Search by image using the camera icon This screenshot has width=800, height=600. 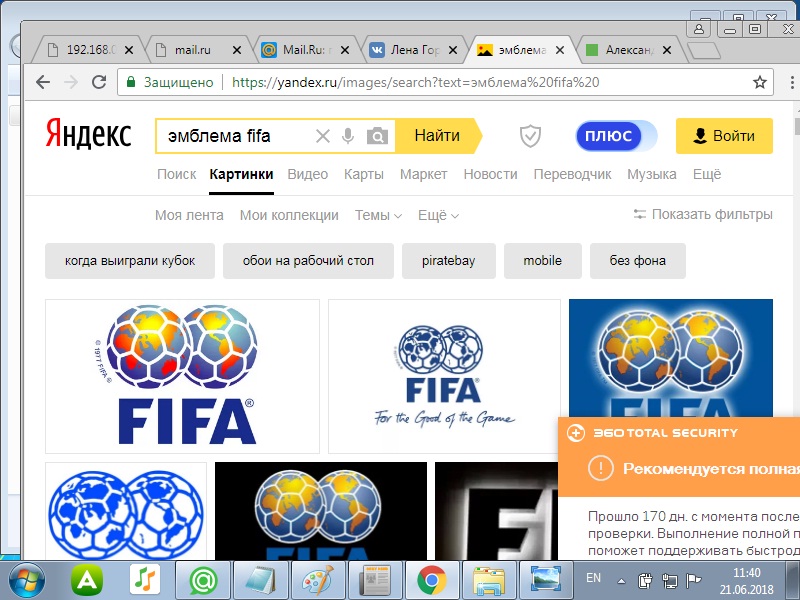tap(378, 136)
